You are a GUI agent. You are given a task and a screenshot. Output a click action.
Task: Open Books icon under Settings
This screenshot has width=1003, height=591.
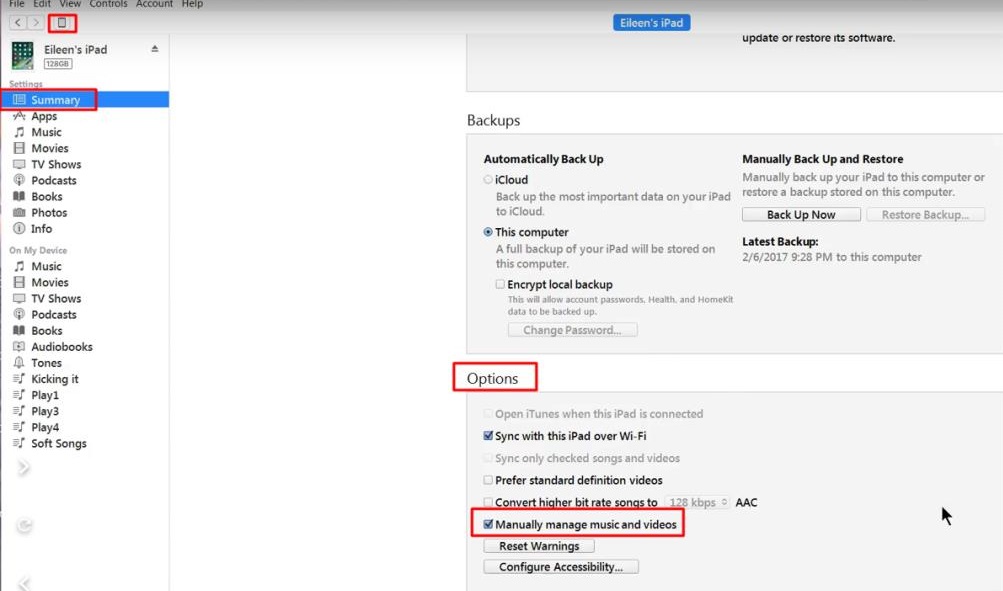click(19, 196)
